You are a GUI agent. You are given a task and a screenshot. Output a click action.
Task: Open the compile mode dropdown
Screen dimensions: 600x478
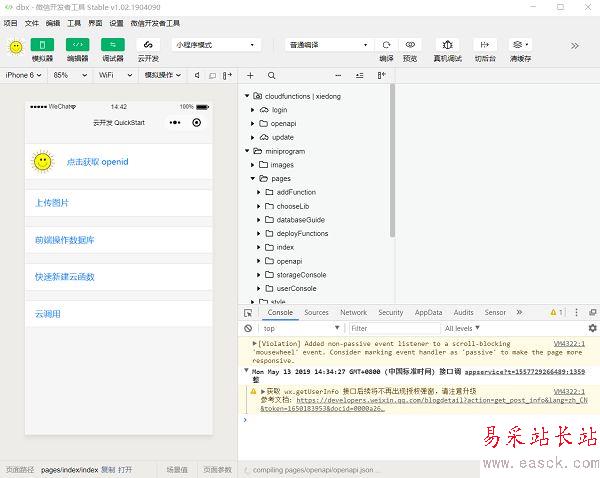point(329,45)
